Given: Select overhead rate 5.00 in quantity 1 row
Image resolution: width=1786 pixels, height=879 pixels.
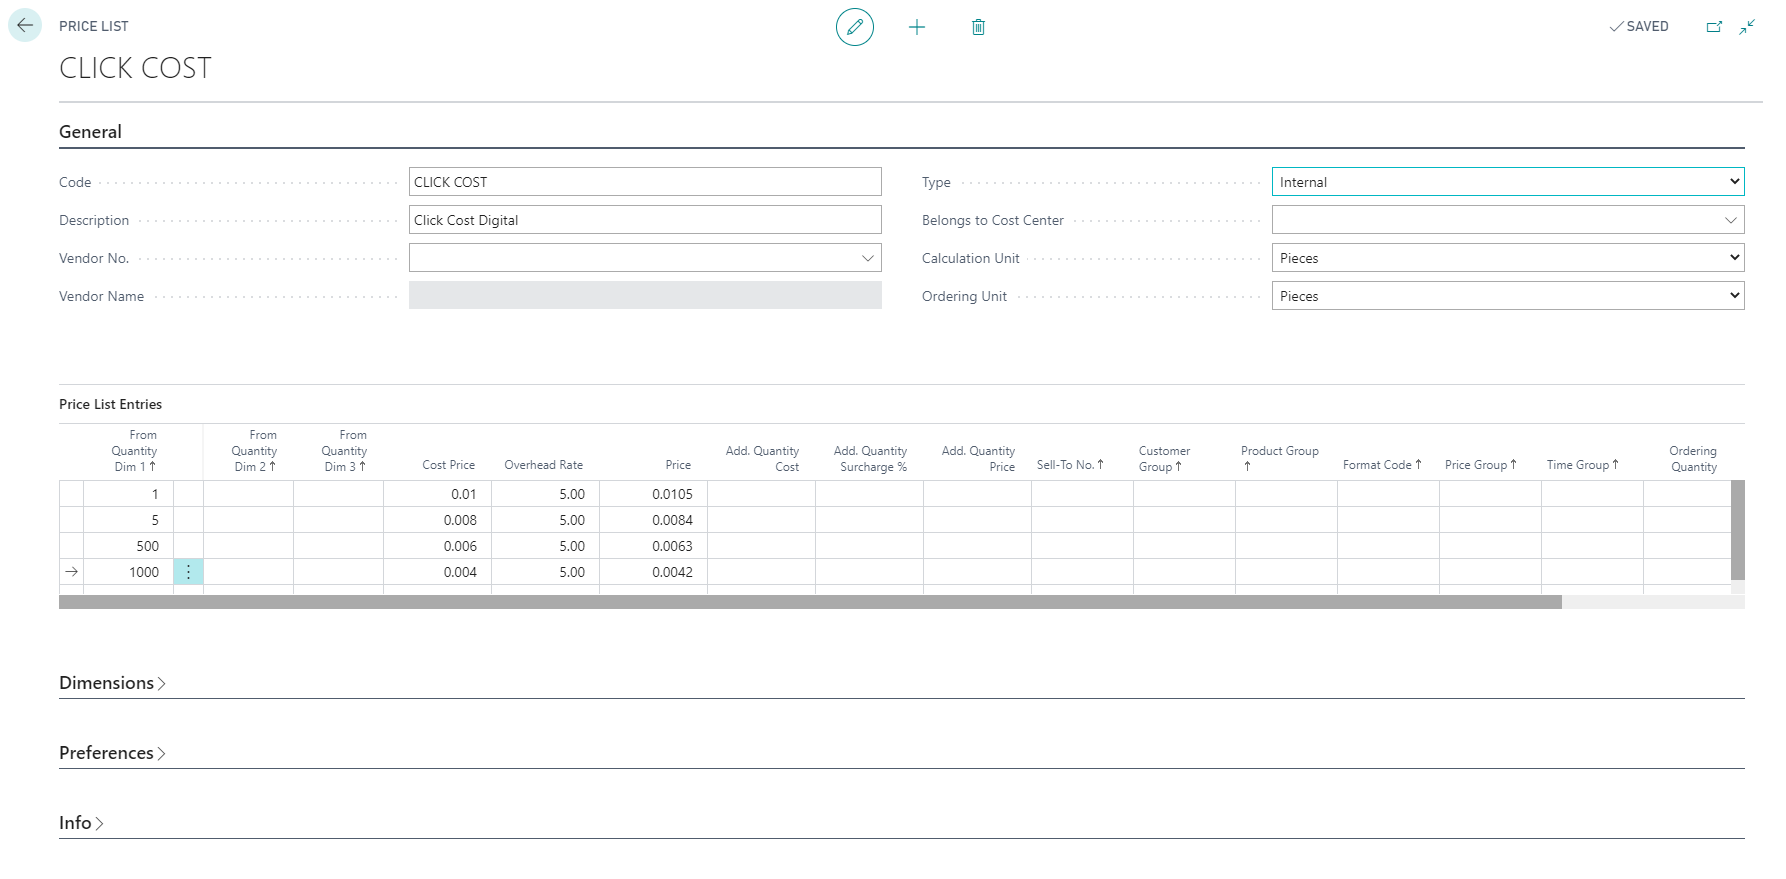Looking at the screenshot, I should pyautogui.click(x=545, y=494).
